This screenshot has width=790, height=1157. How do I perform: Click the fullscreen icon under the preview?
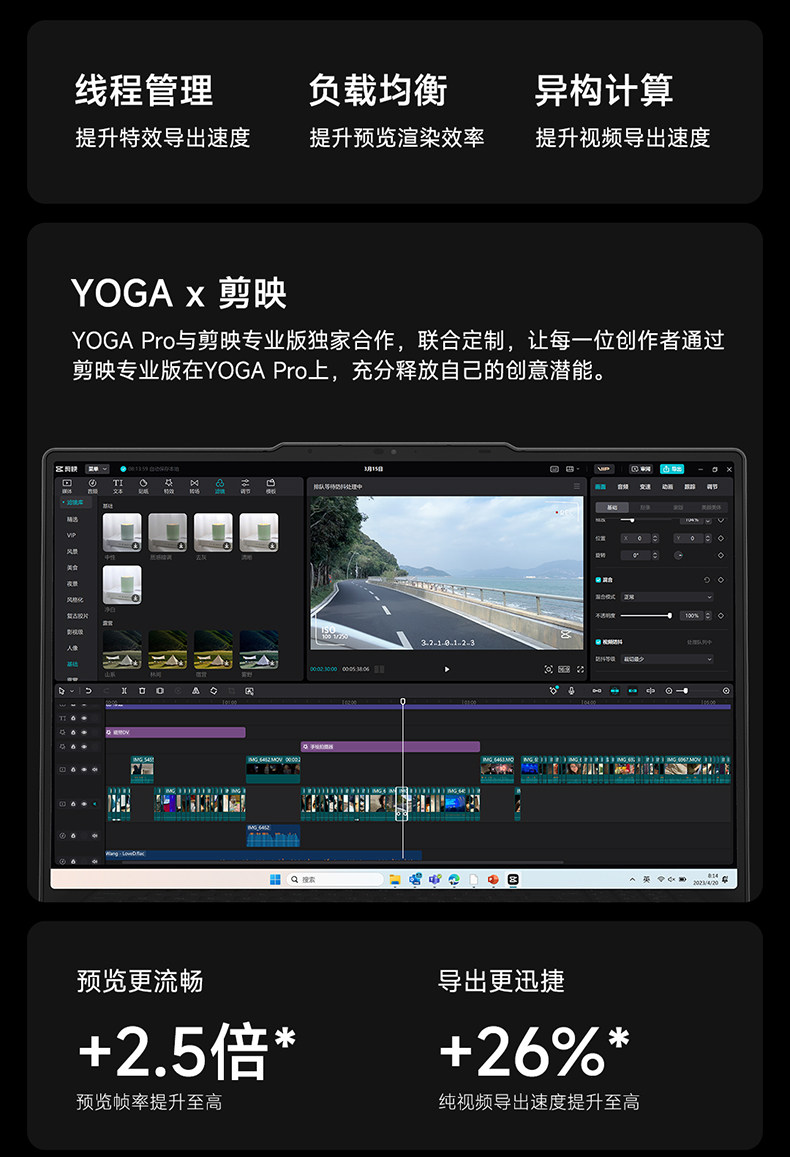coord(580,669)
